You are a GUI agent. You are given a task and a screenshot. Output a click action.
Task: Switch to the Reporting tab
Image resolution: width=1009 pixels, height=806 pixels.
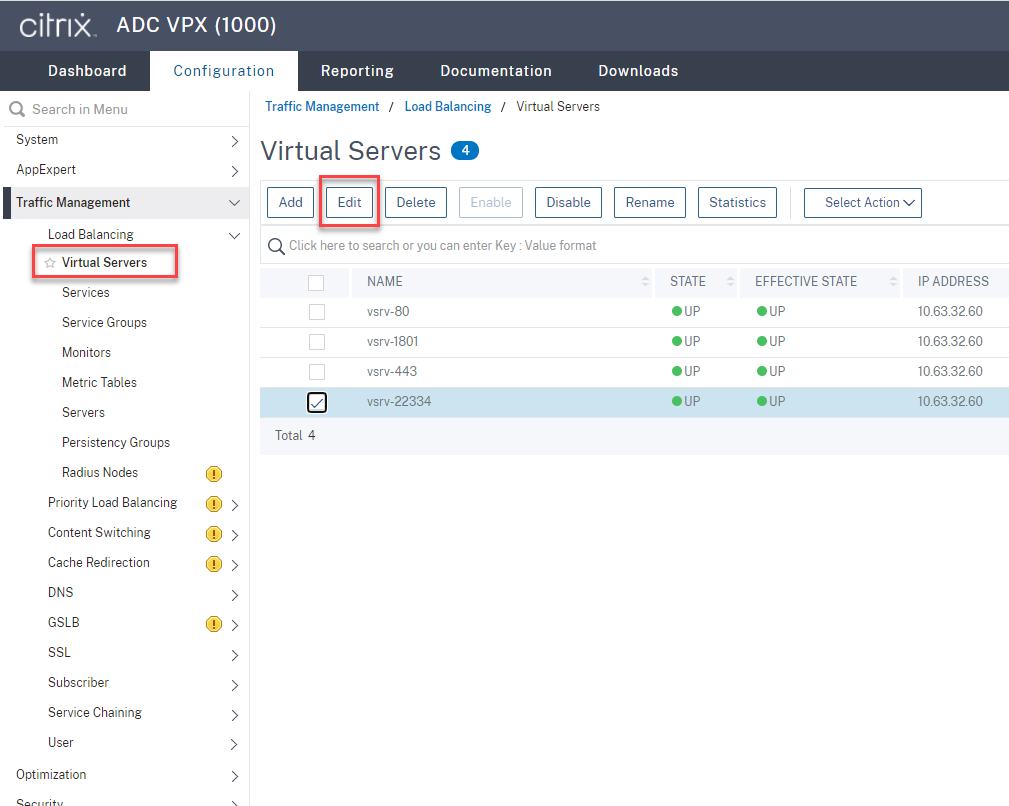(357, 71)
